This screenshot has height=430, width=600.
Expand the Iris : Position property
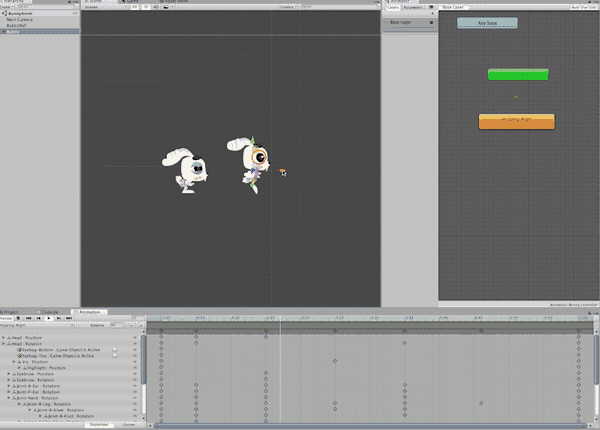click(14, 362)
